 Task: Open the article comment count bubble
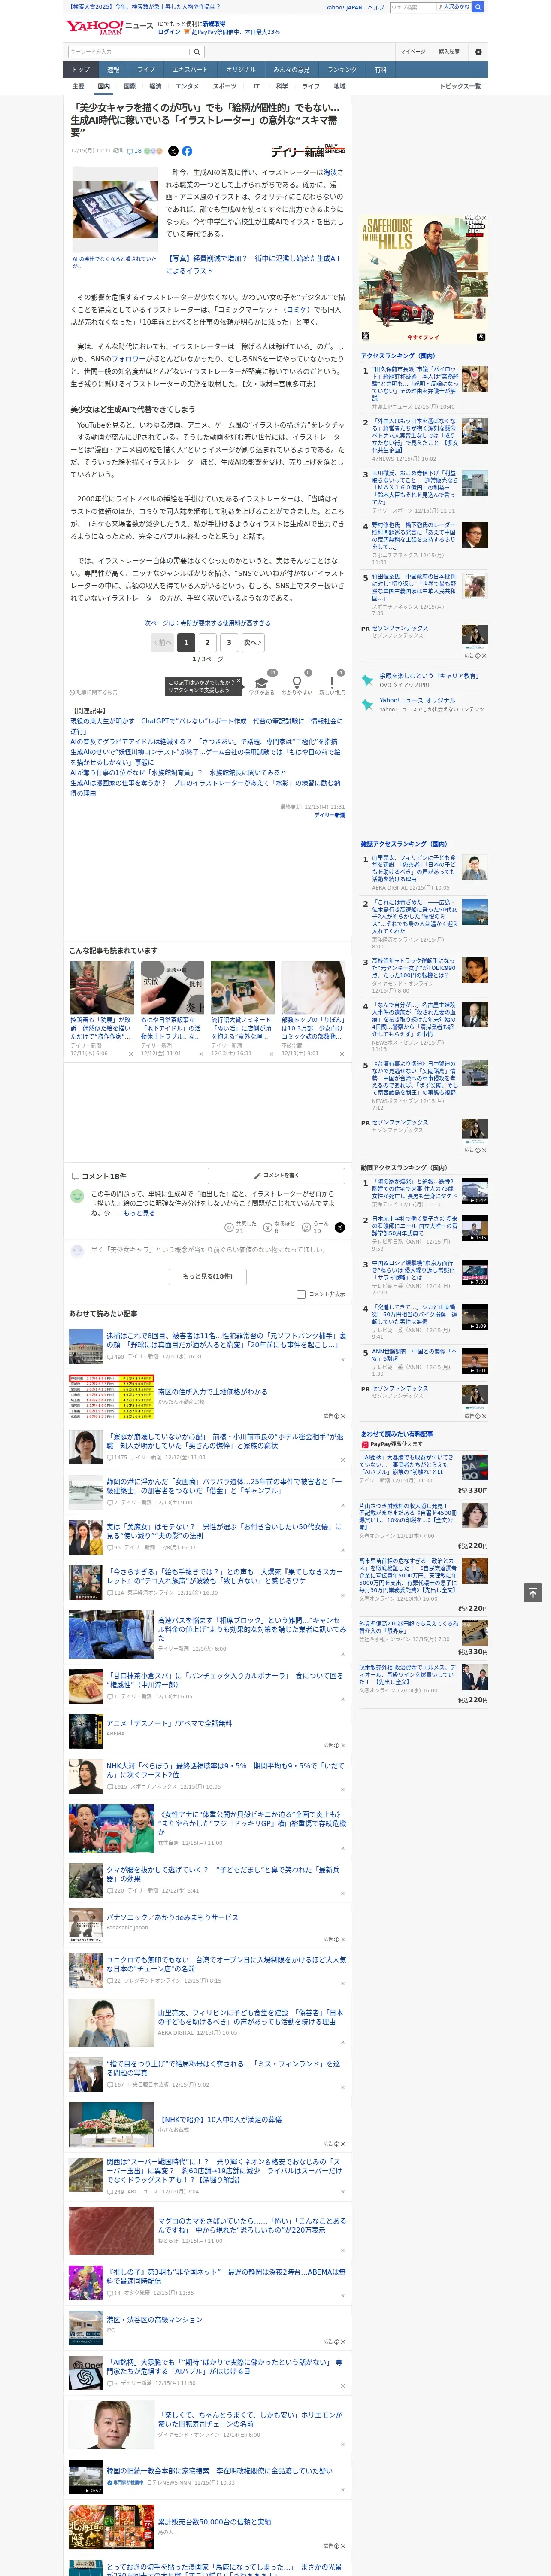coord(134,151)
